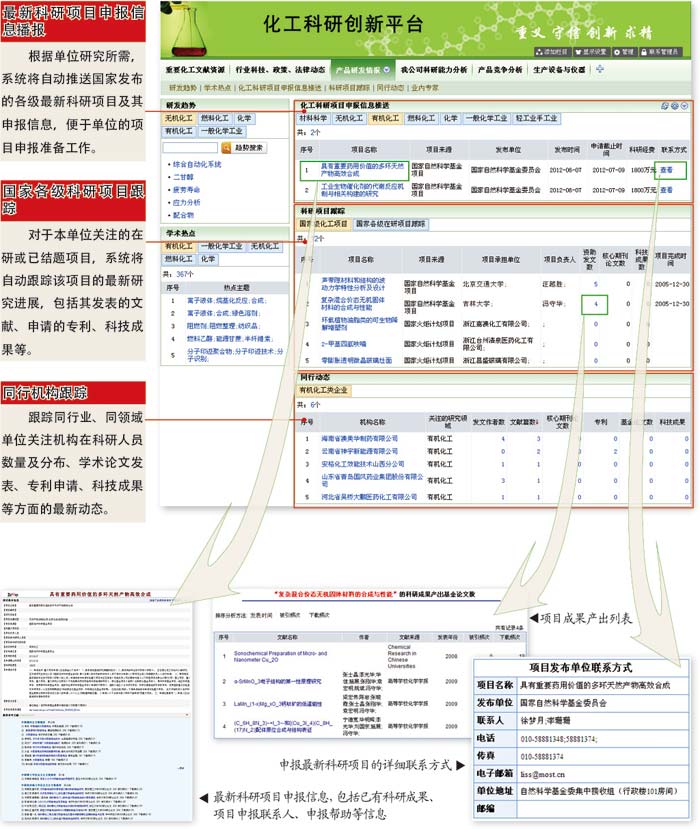Viewport: 700px width, 829px height.
Task: Select 无机化工 tag in 研发趋势 panel
Action: click(179, 118)
